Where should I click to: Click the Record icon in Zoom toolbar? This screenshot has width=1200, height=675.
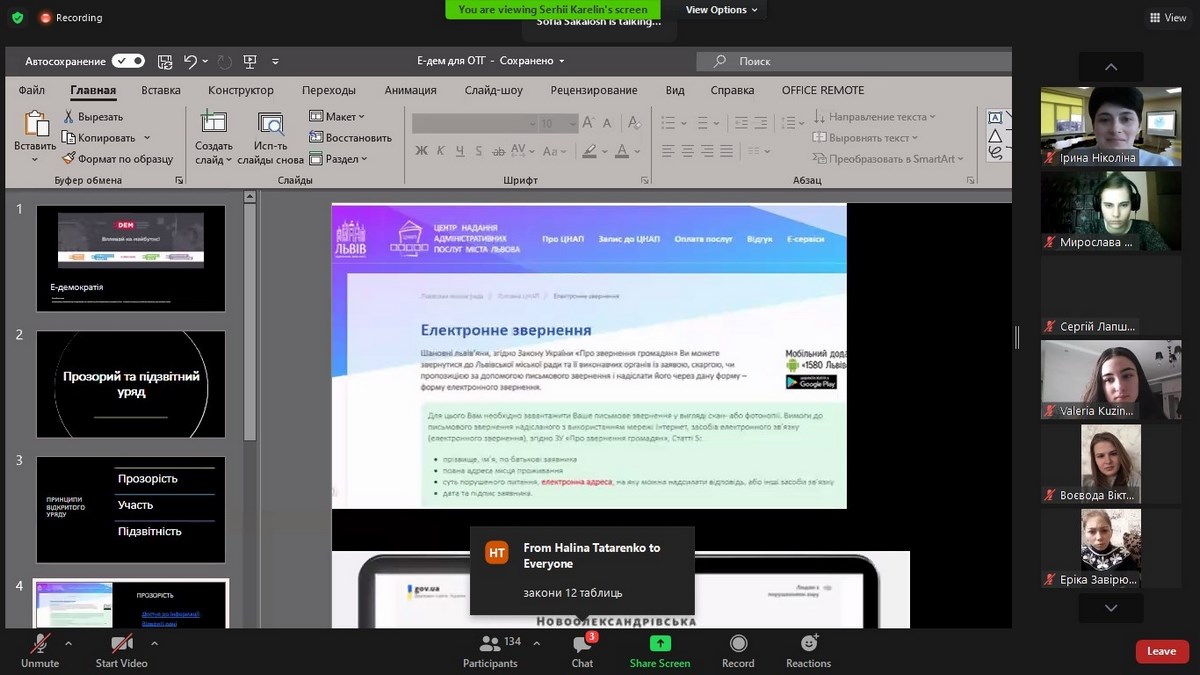[738, 643]
